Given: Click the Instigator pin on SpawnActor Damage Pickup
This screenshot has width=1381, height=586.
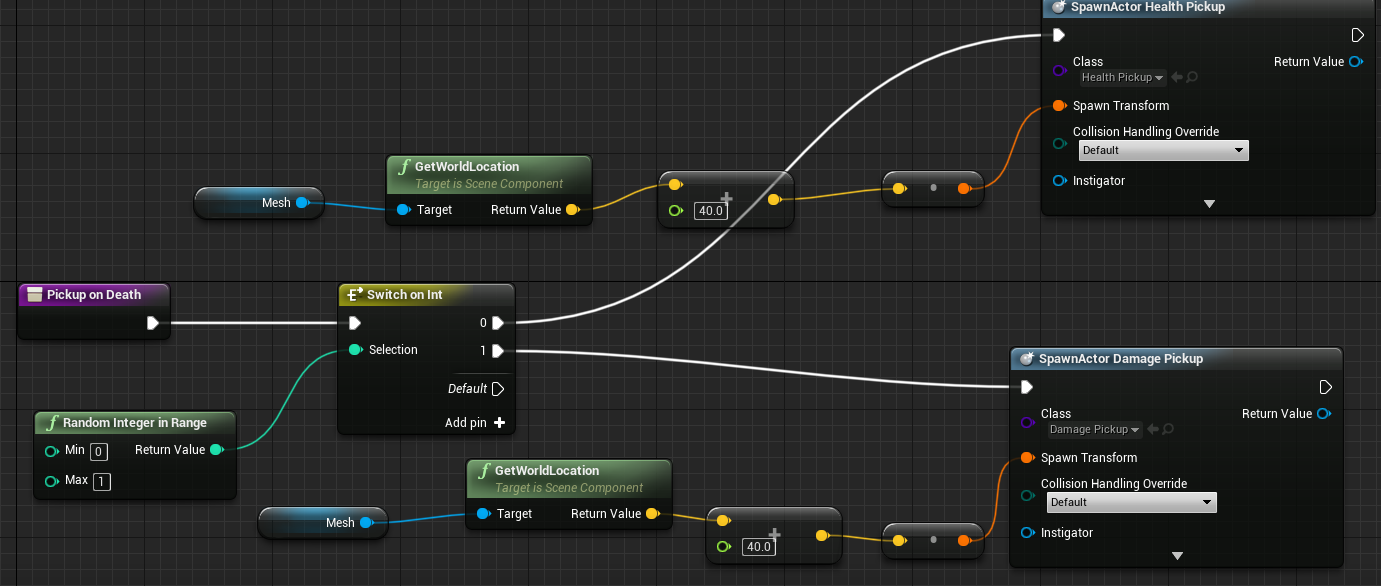Looking at the screenshot, I should [x=1027, y=533].
